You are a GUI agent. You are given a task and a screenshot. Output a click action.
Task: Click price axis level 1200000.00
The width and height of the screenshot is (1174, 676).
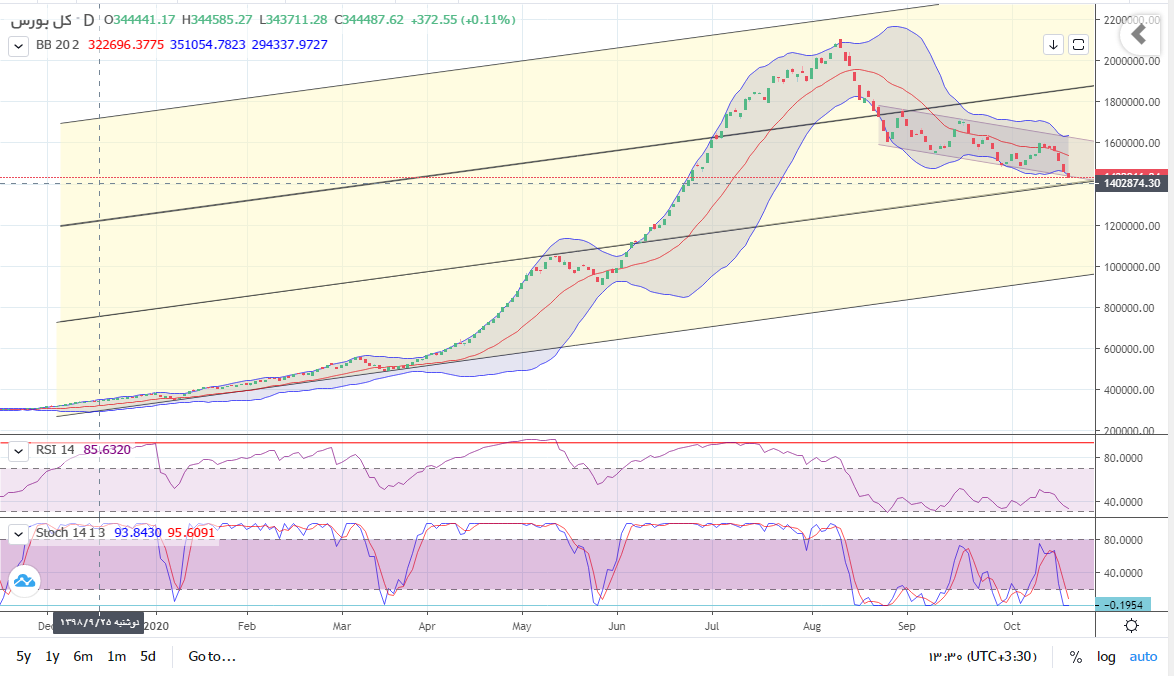tap(1132, 226)
